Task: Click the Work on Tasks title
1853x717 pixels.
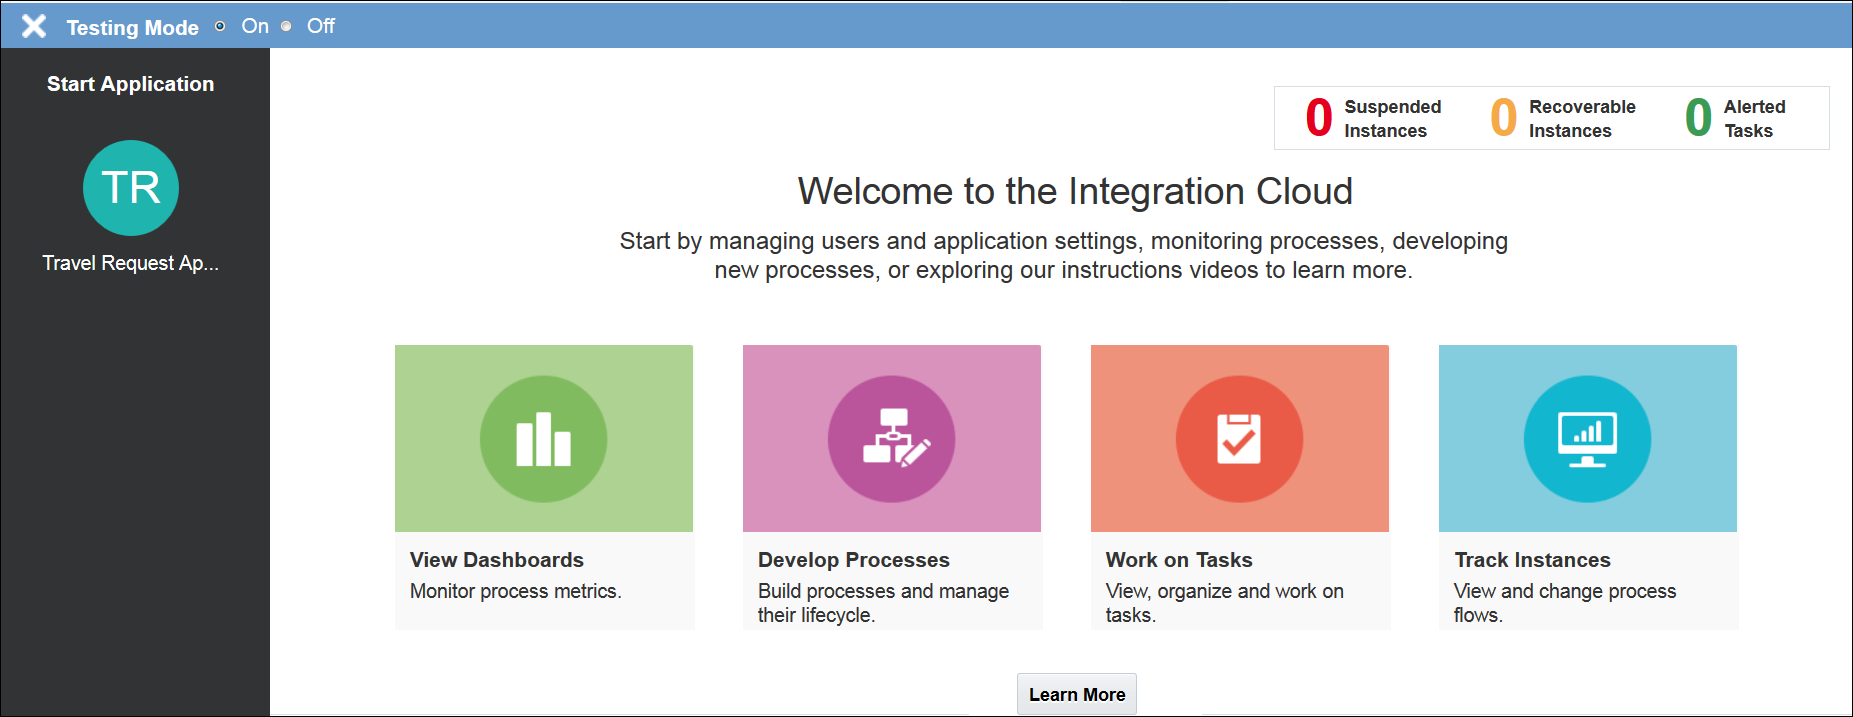Action: point(1179,560)
